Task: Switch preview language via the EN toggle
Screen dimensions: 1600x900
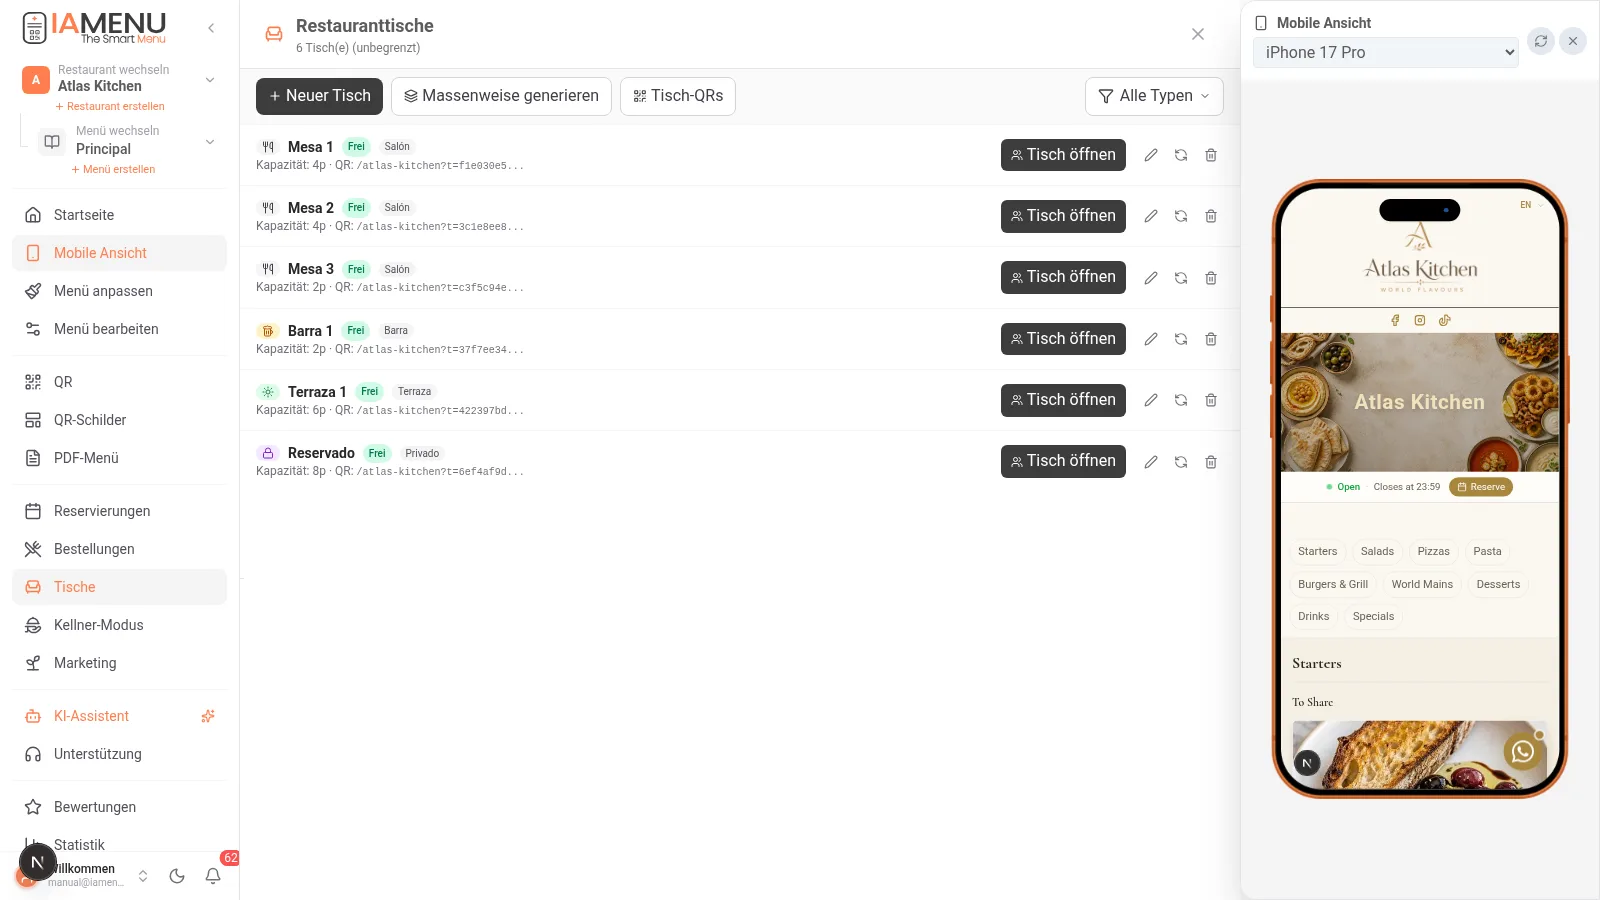Action: coord(1525,205)
